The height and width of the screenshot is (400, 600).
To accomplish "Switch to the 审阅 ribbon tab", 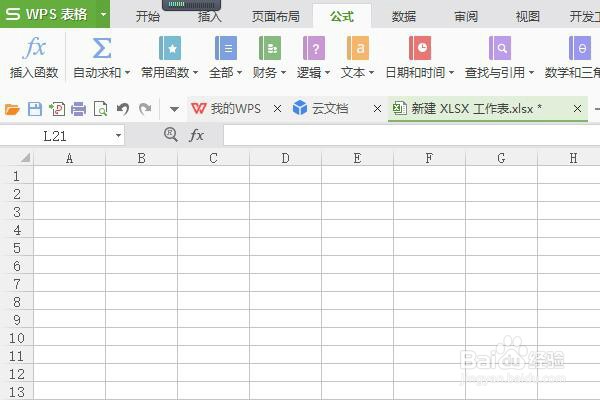I will pyautogui.click(x=466, y=16).
